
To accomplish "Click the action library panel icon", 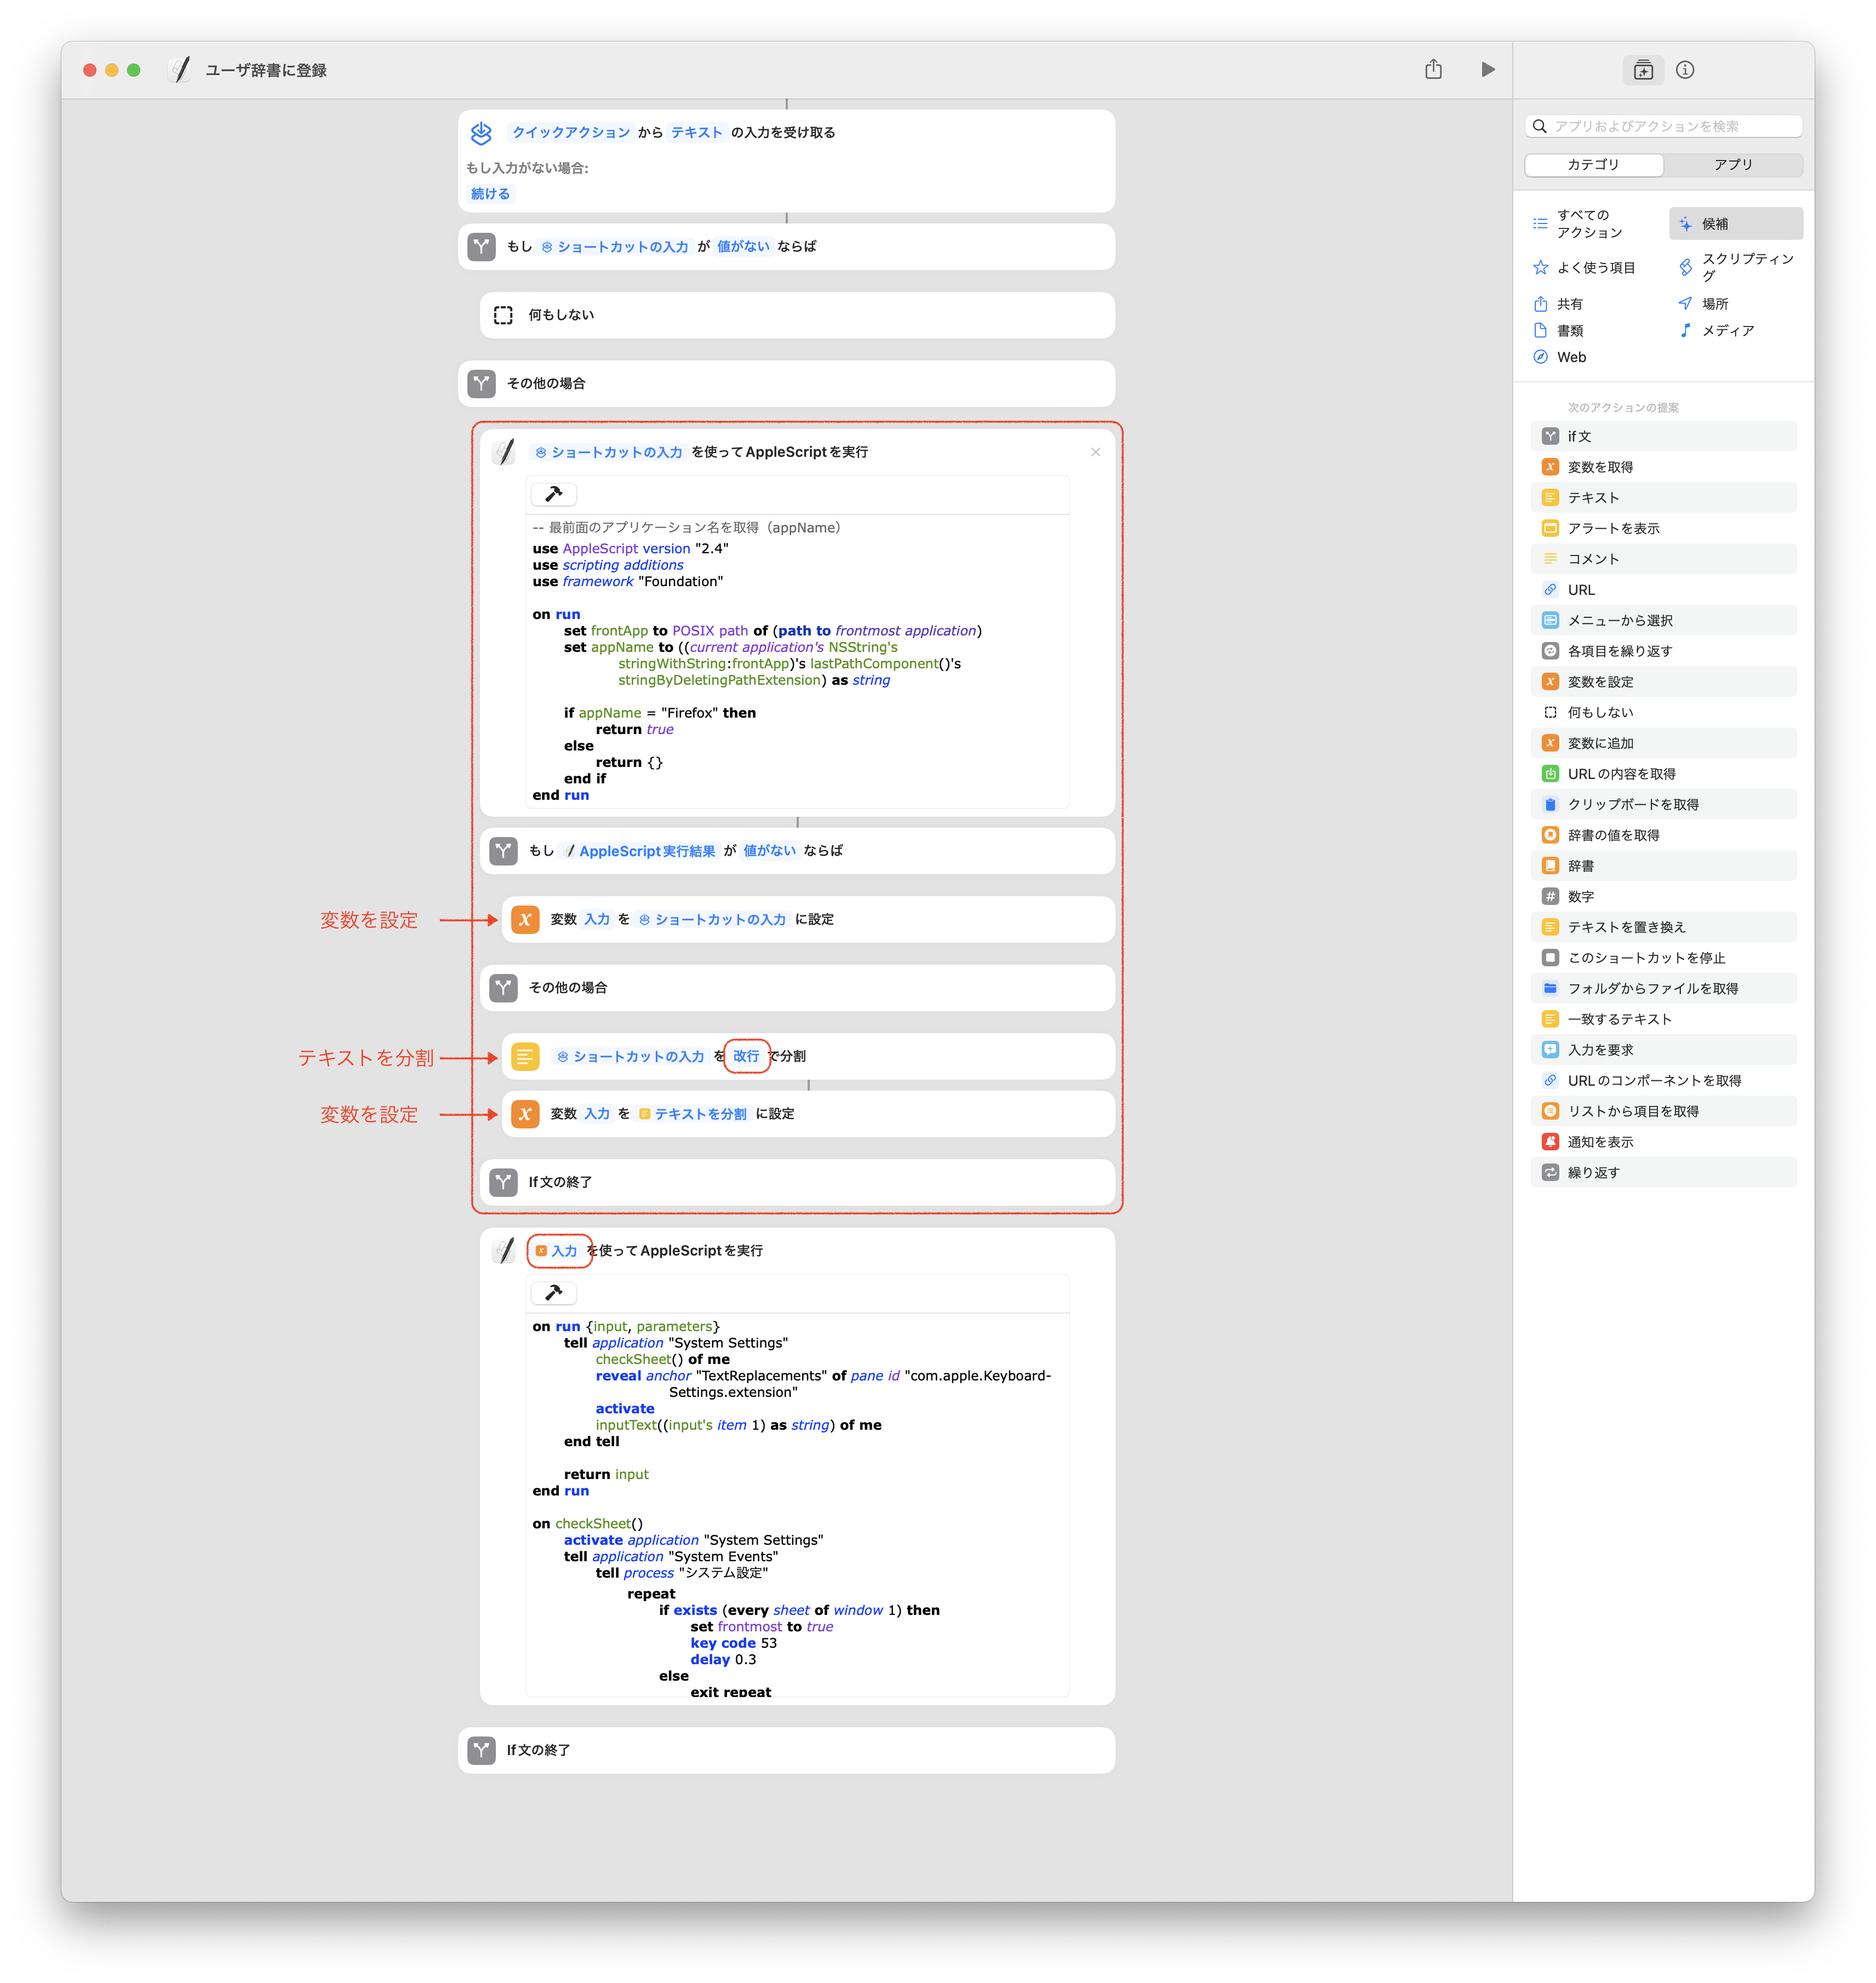I will (1643, 70).
